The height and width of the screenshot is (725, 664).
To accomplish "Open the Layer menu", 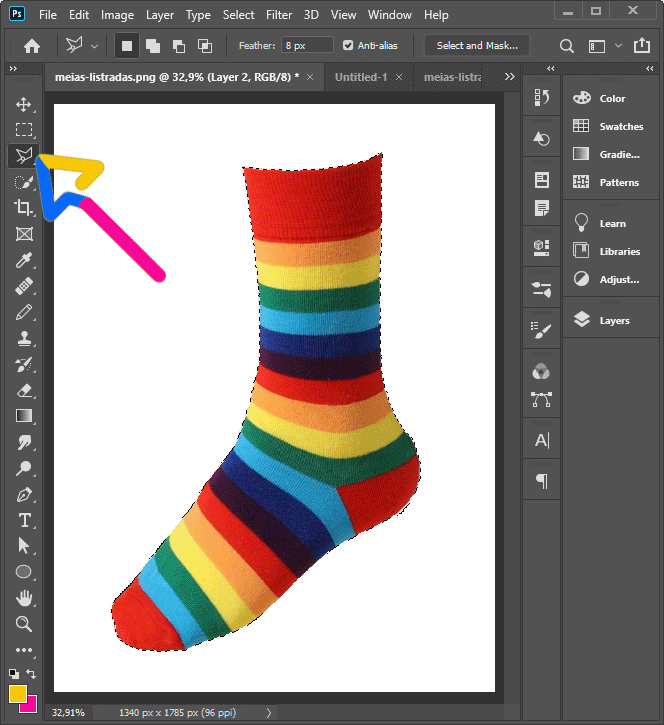I will point(160,15).
